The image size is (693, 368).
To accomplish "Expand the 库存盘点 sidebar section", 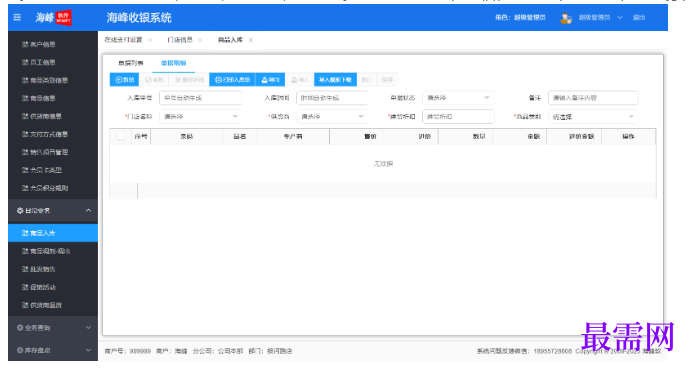I will 88,350.
